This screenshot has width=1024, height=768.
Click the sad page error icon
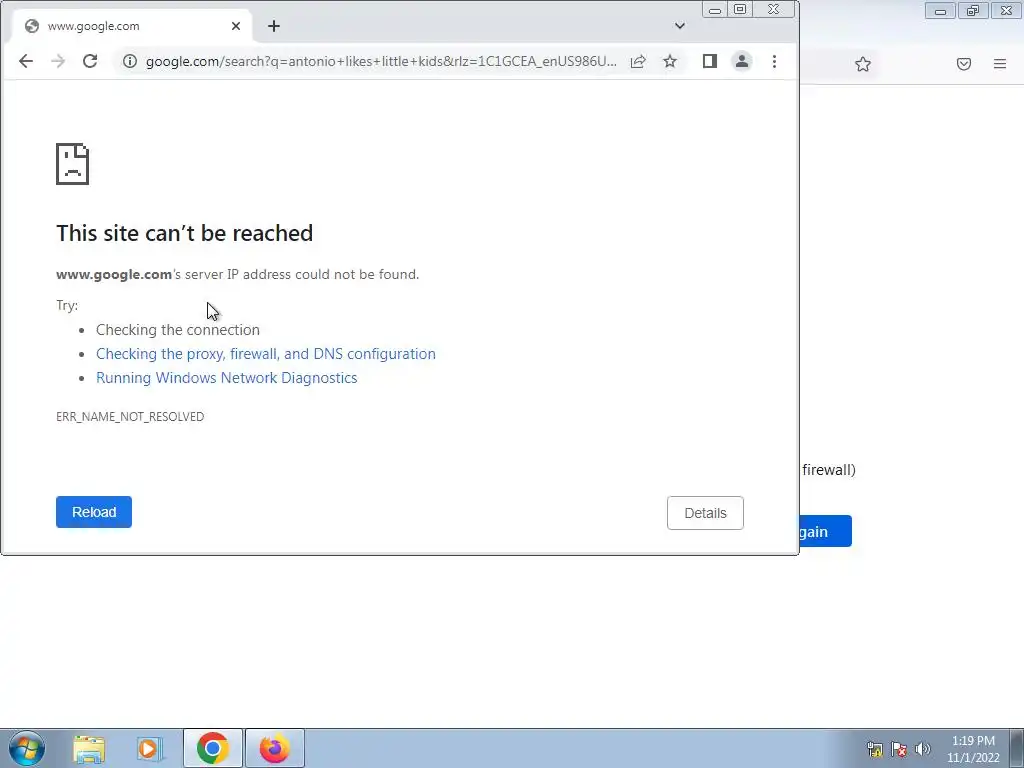coord(72,164)
